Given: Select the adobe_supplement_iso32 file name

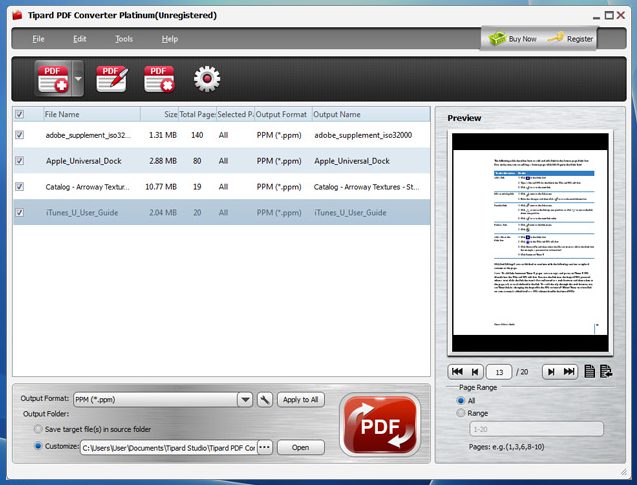Looking at the screenshot, I should [88, 135].
